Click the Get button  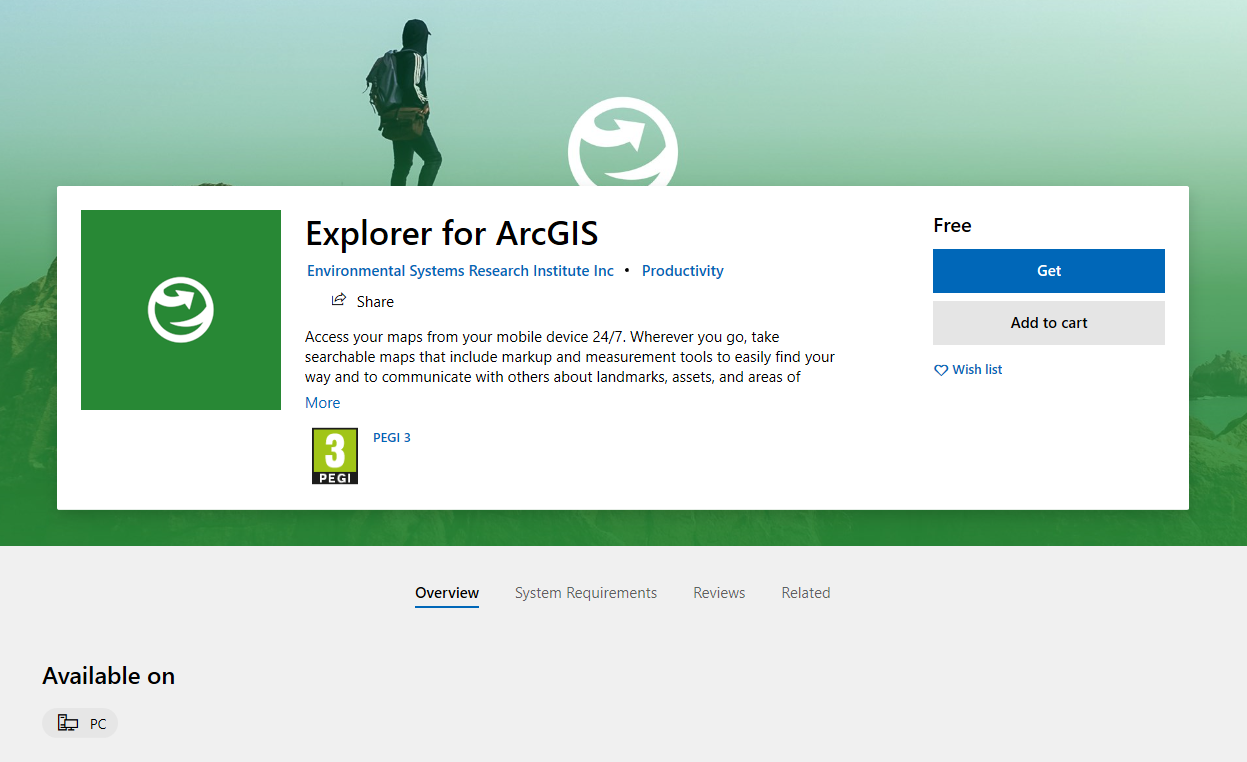point(1049,271)
